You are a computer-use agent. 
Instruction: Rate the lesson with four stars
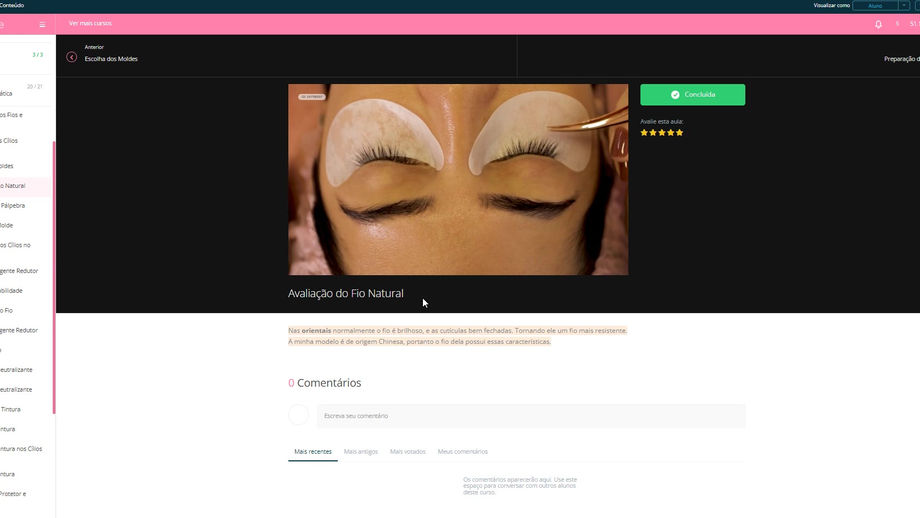point(671,133)
